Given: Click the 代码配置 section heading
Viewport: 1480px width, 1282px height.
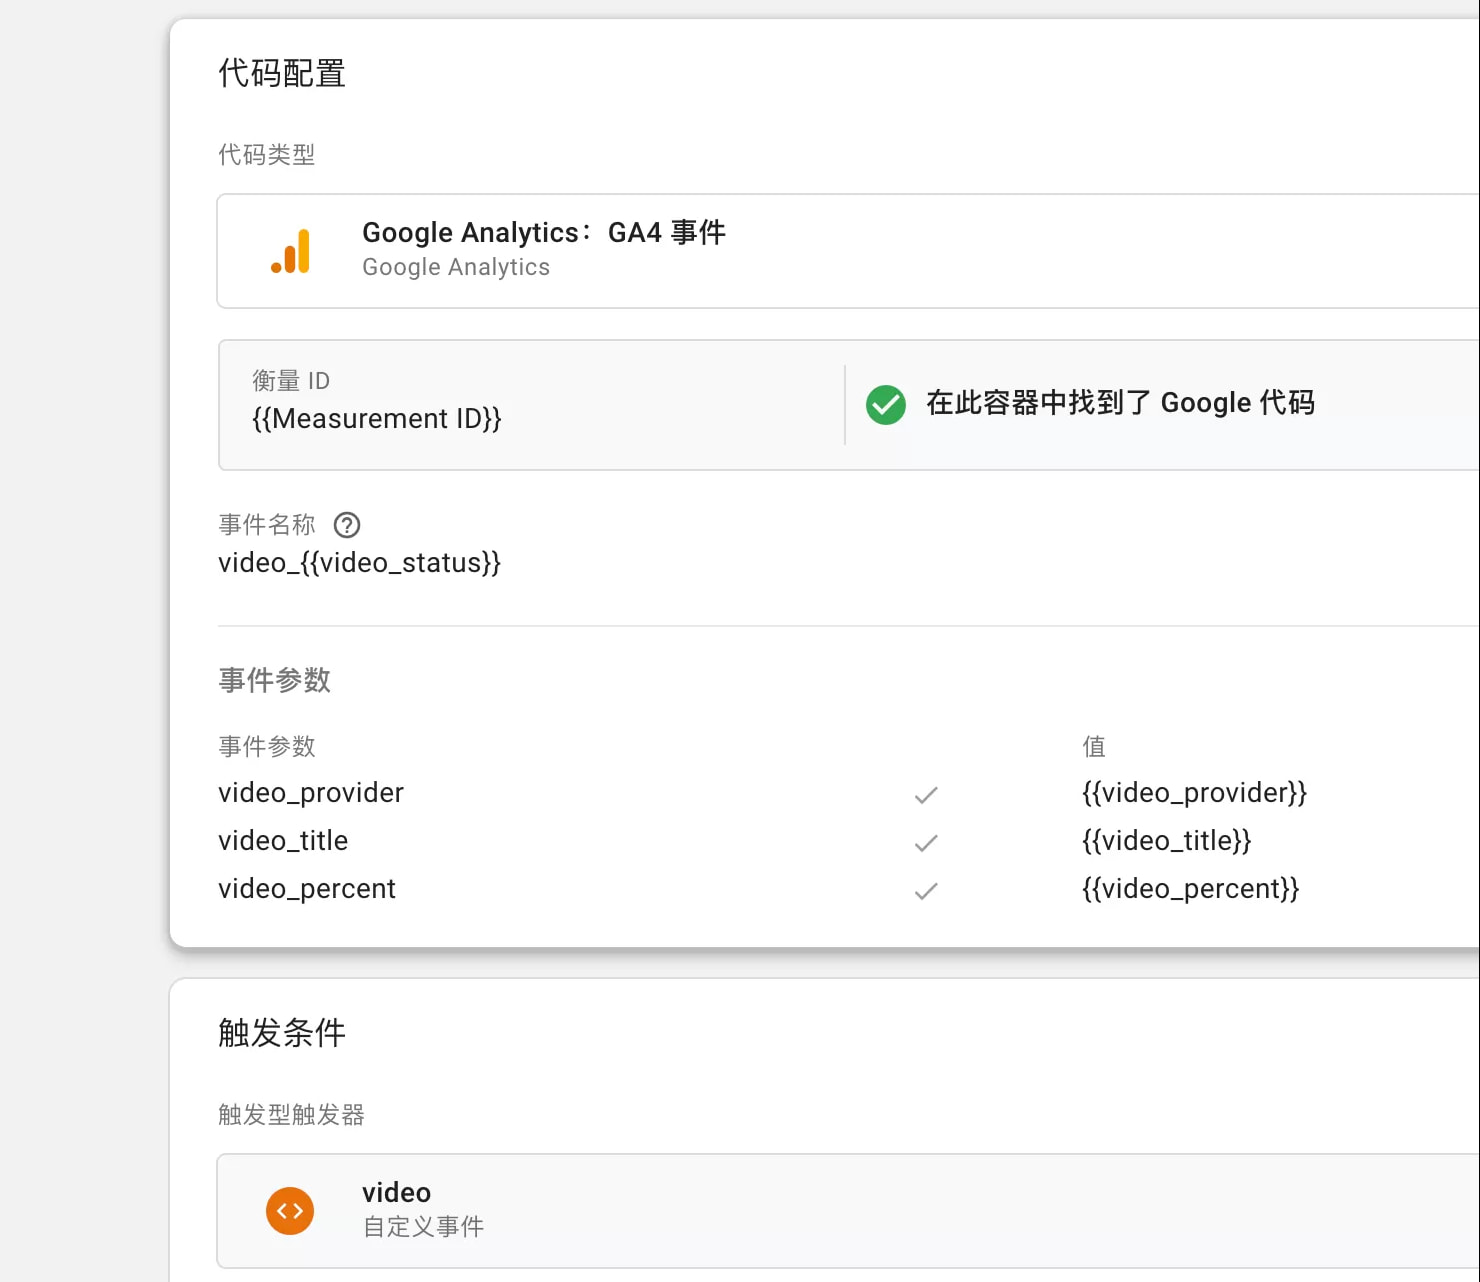Looking at the screenshot, I should [282, 73].
